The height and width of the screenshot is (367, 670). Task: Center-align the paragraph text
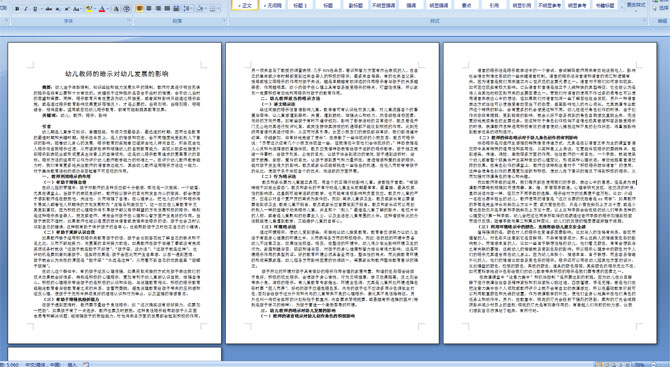149,9
